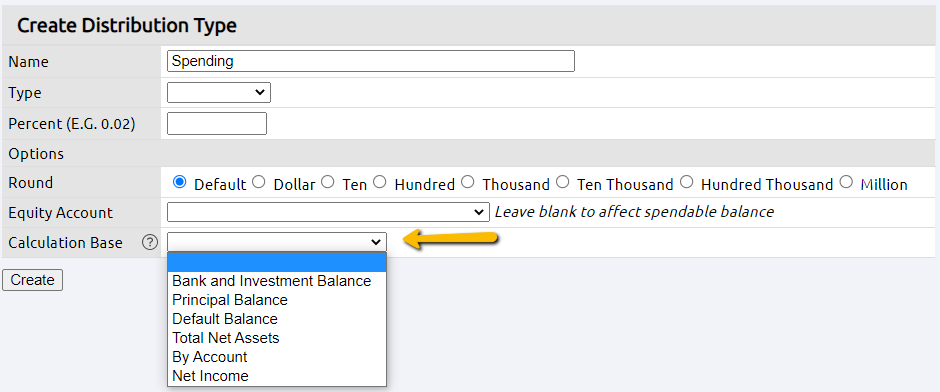Choose the Dollar rounding option
Viewport: 940px width, 392px height.
pos(259,182)
